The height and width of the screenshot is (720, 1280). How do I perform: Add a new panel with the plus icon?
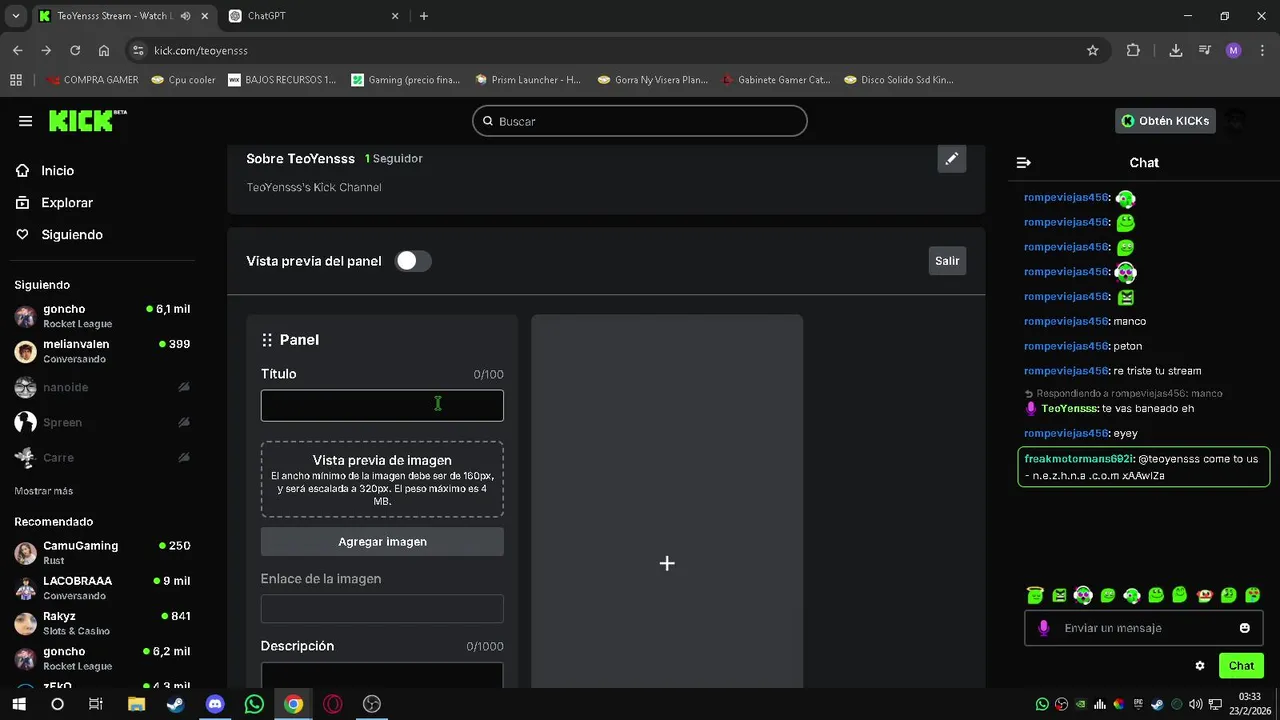(x=667, y=563)
